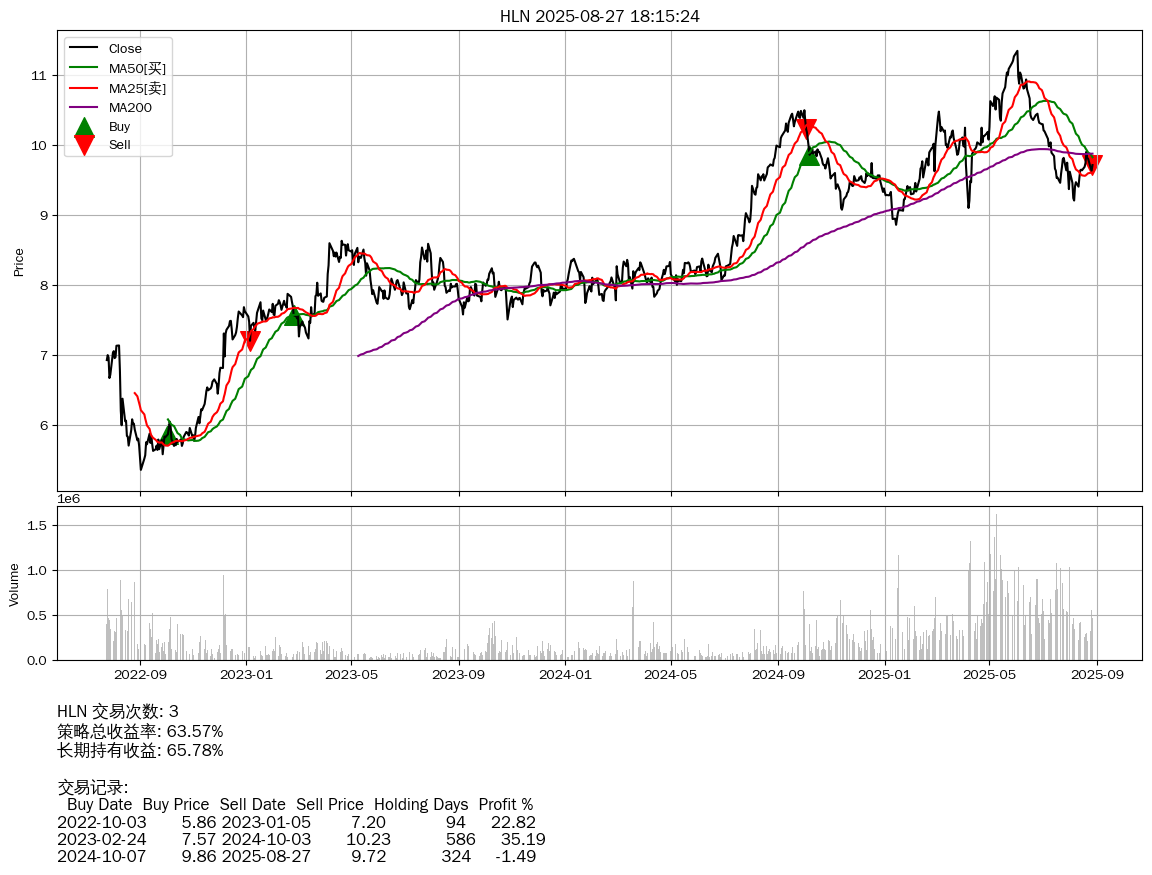Click the 2024-01 x-axis tick label
This screenshot has height=875, width=1152.
point(565,675)
